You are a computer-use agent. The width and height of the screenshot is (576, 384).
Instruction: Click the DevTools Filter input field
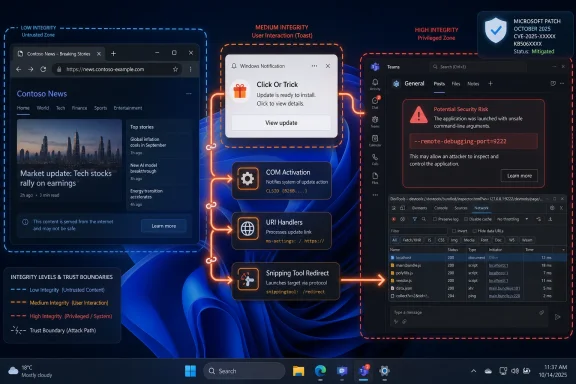tap(418, 231)
